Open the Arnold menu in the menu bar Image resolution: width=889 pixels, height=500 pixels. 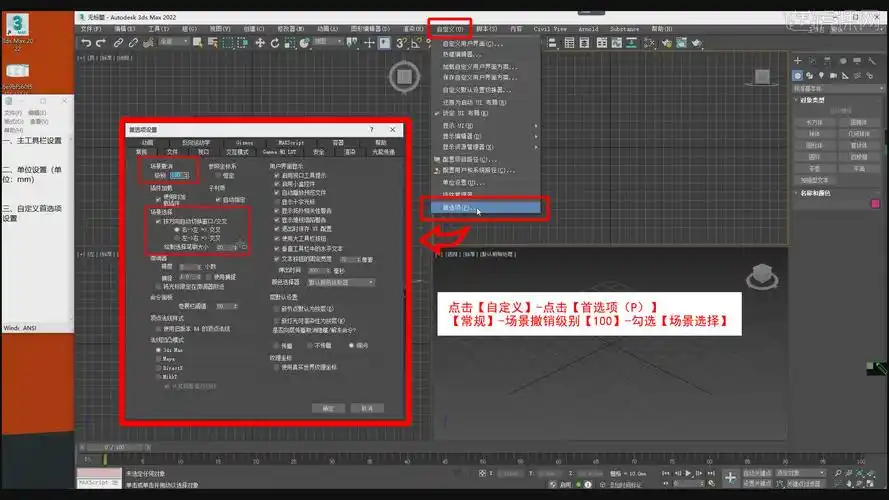tap(588, 29)
